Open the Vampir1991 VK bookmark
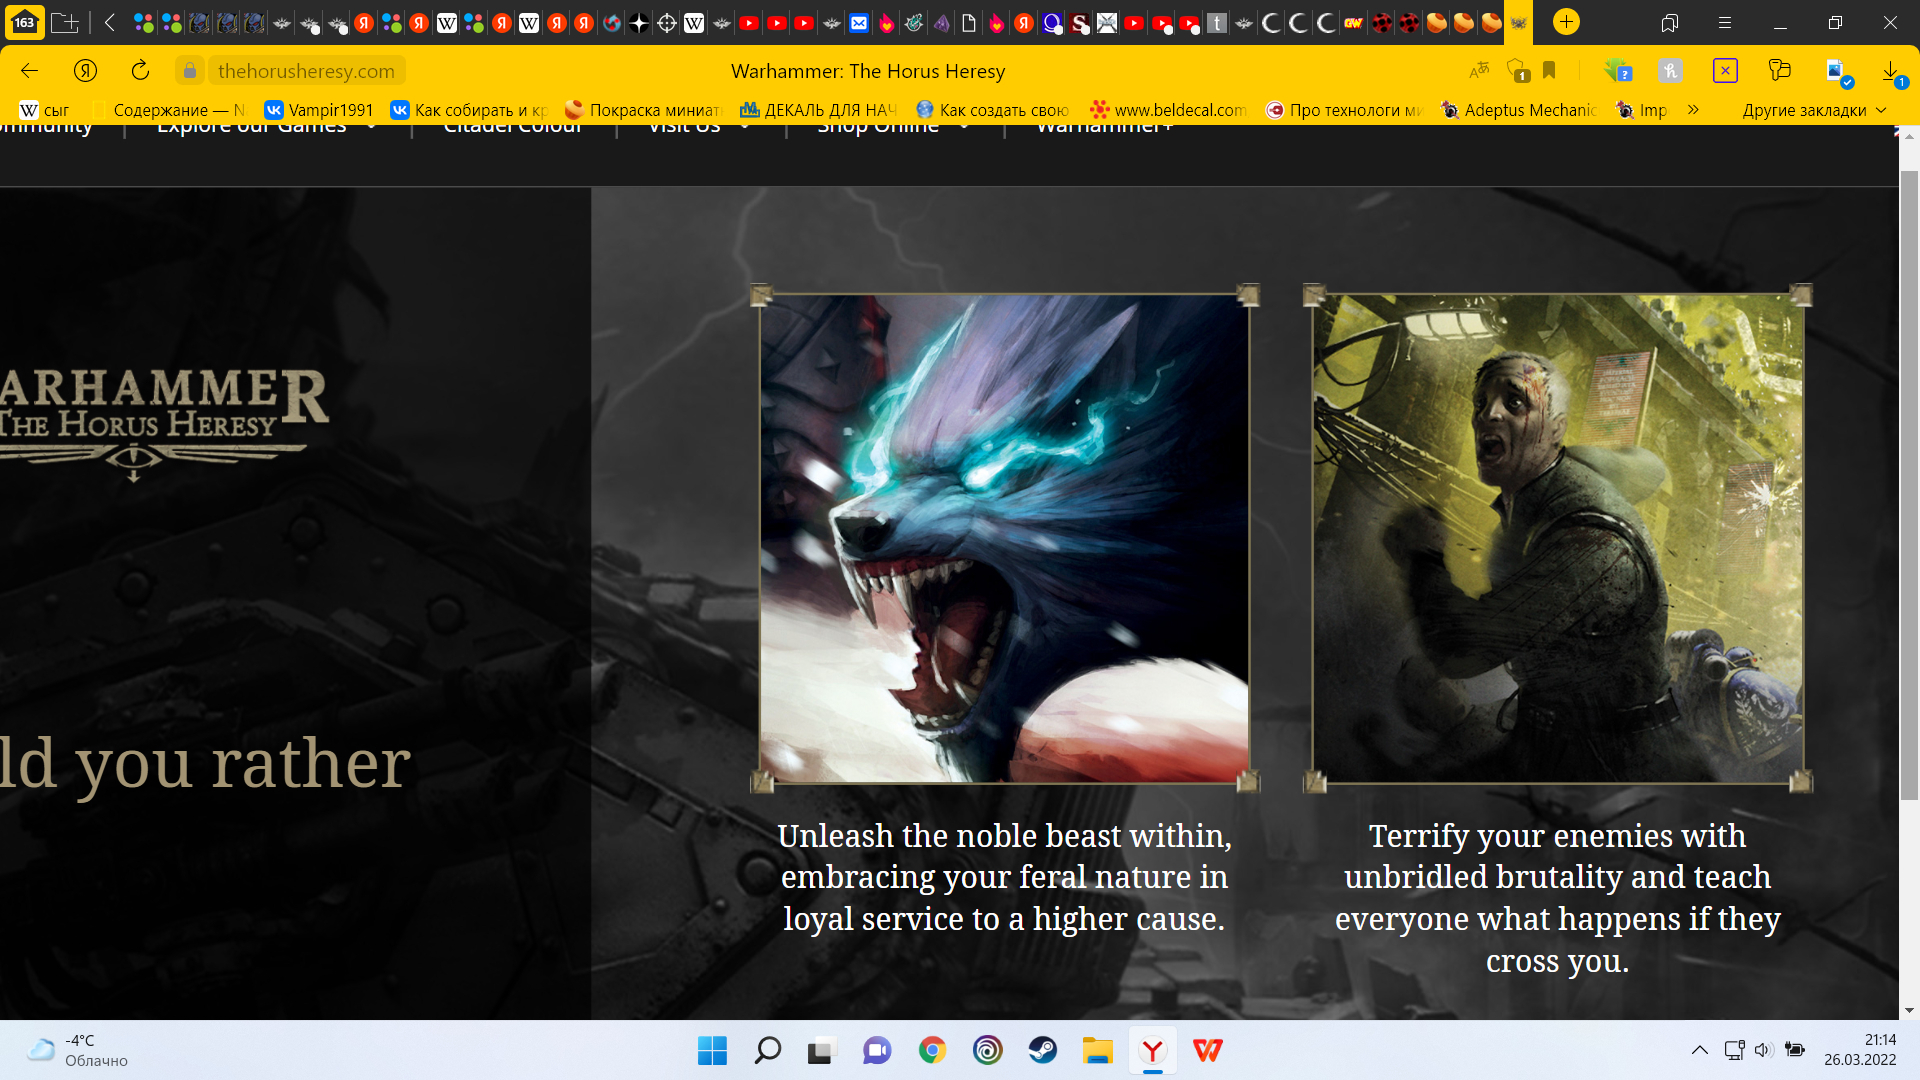Screen dimensions: 1920x1080 click(318, 110)
